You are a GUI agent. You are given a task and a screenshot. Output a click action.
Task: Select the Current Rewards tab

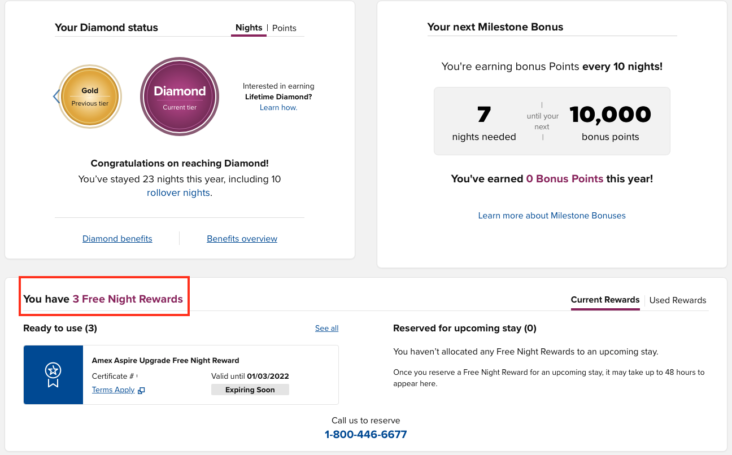pyautogui.click(x=605, y=300)
